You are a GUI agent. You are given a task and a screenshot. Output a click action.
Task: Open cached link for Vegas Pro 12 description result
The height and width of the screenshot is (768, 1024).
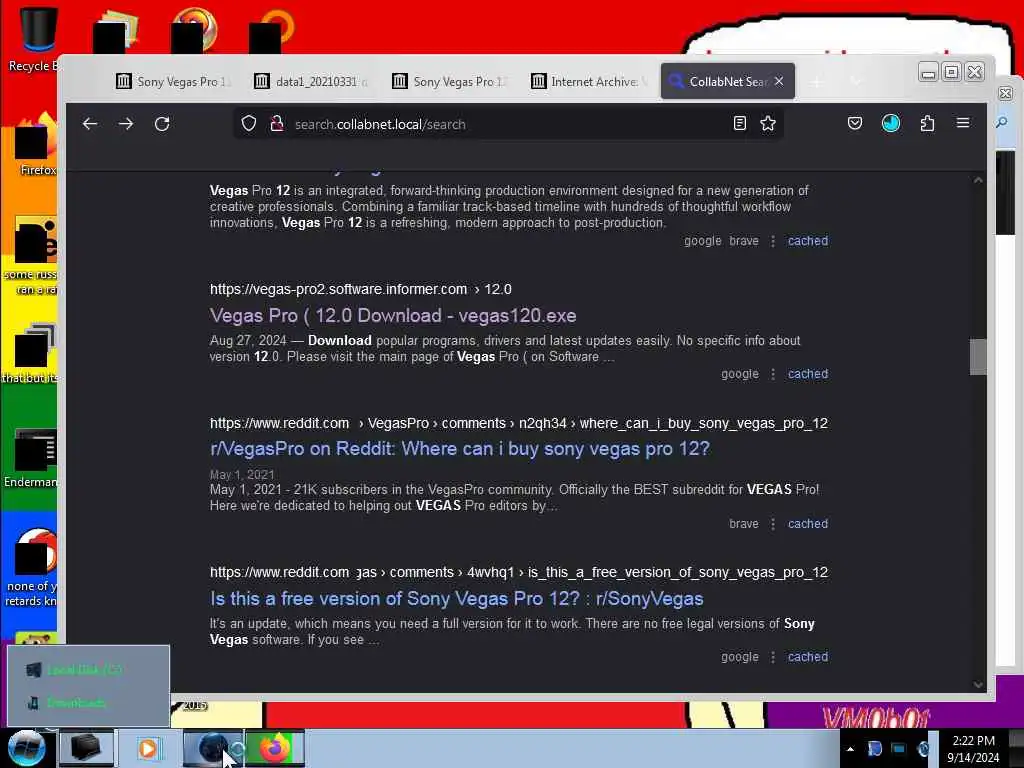(x=808, y=241)
